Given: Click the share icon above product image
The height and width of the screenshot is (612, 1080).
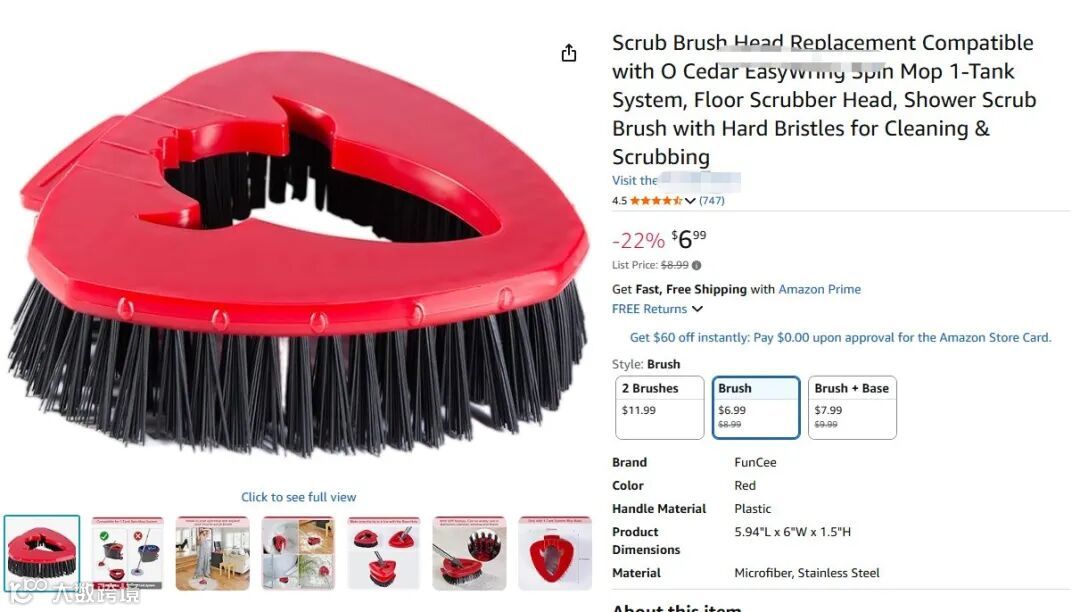Looking at the screenshot, I should click(568, 53).
